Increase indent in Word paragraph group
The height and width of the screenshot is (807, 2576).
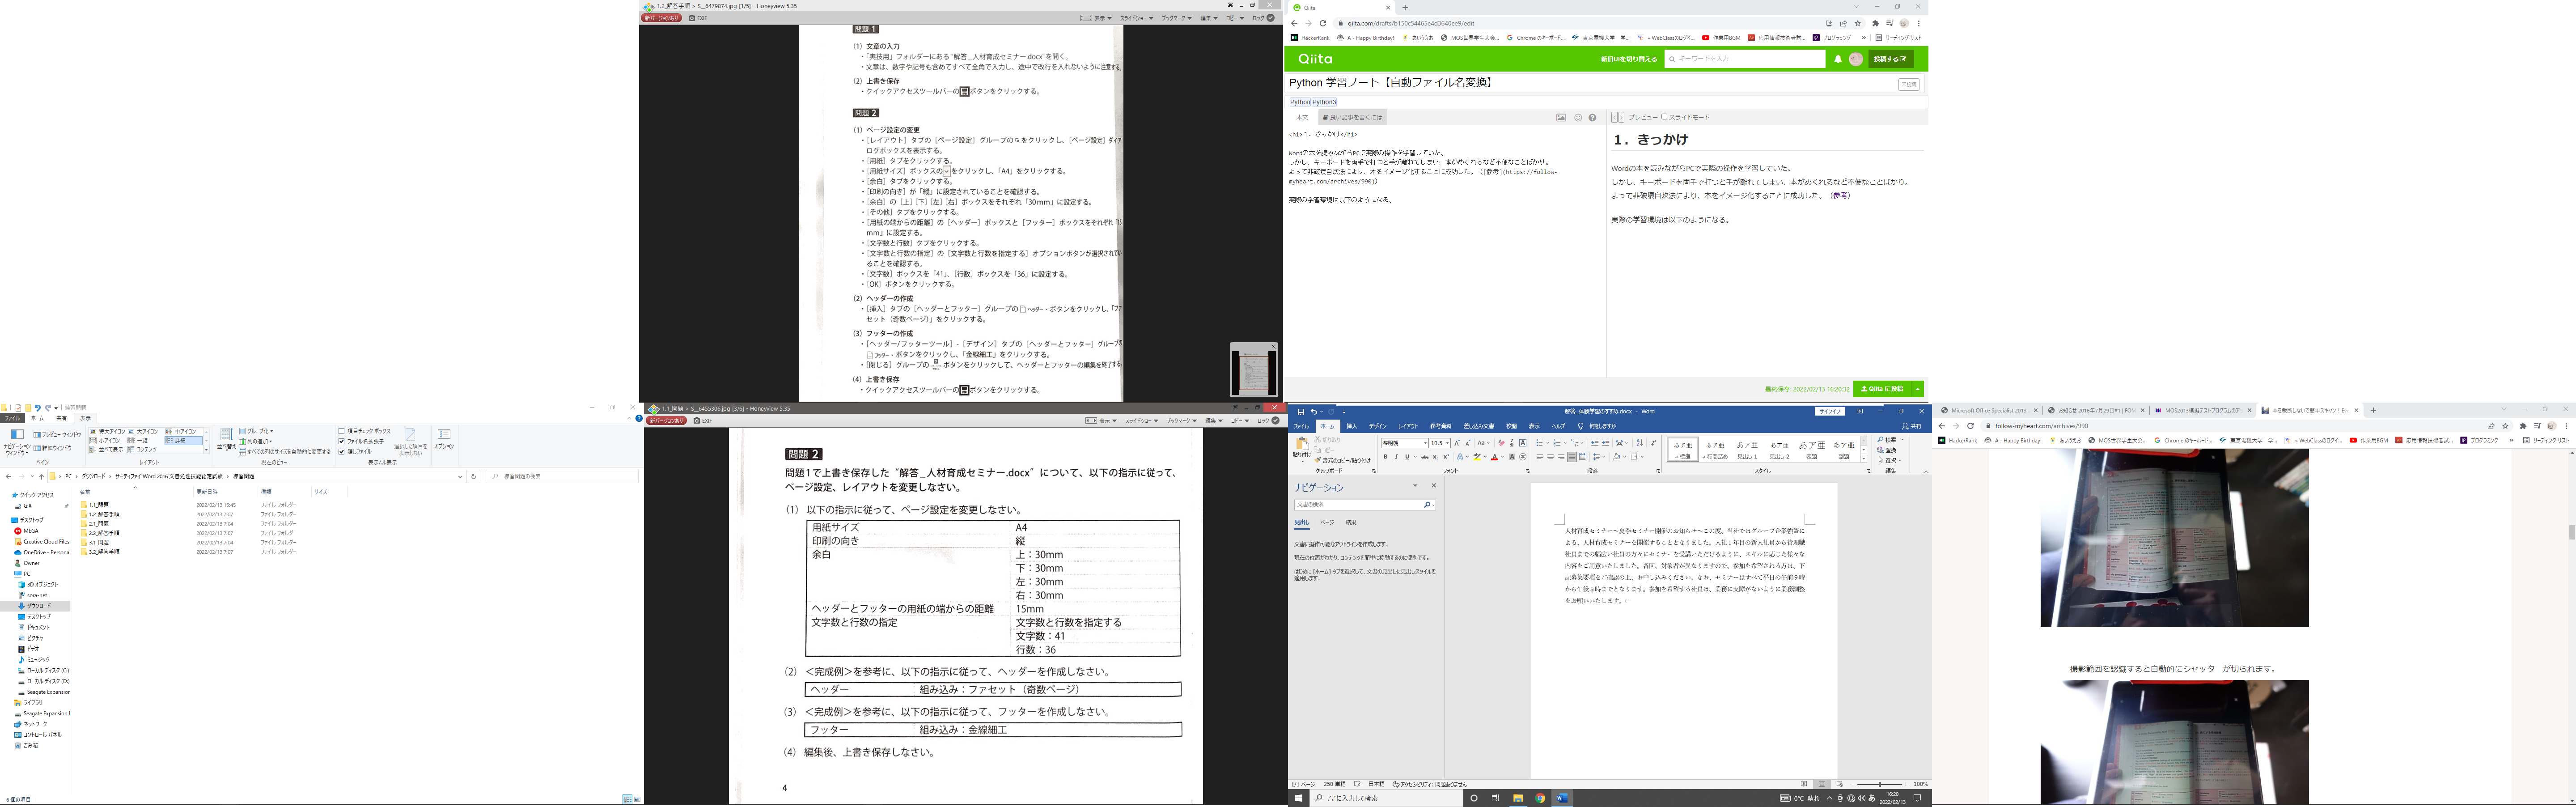(x=1605, y=443)
